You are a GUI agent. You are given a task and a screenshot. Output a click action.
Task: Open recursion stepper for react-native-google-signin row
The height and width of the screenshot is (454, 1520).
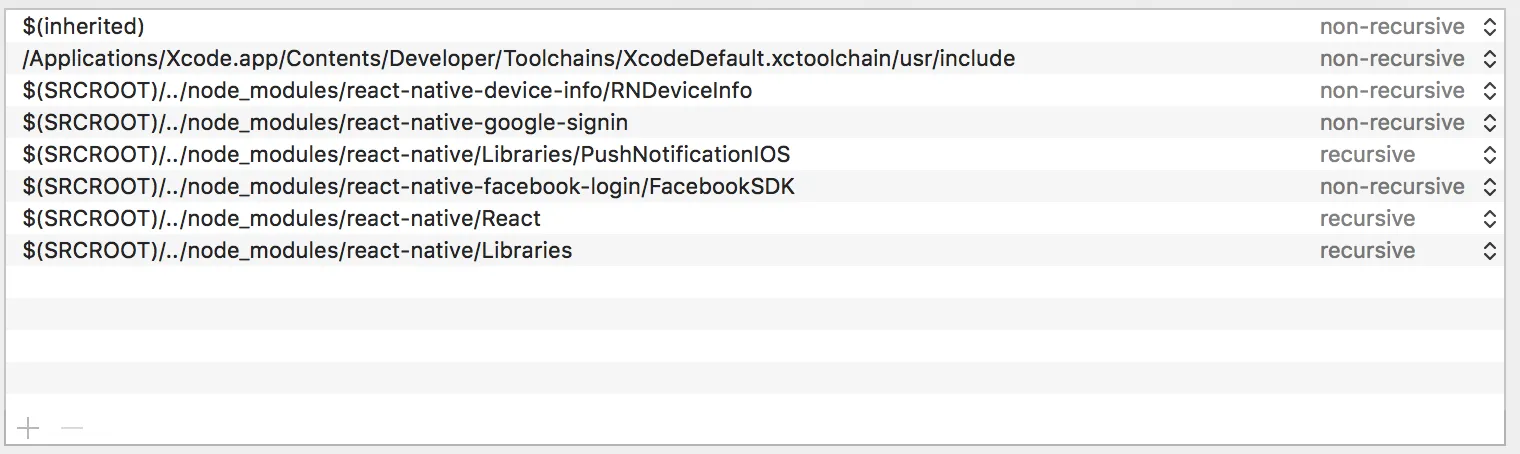[1489, 123]
